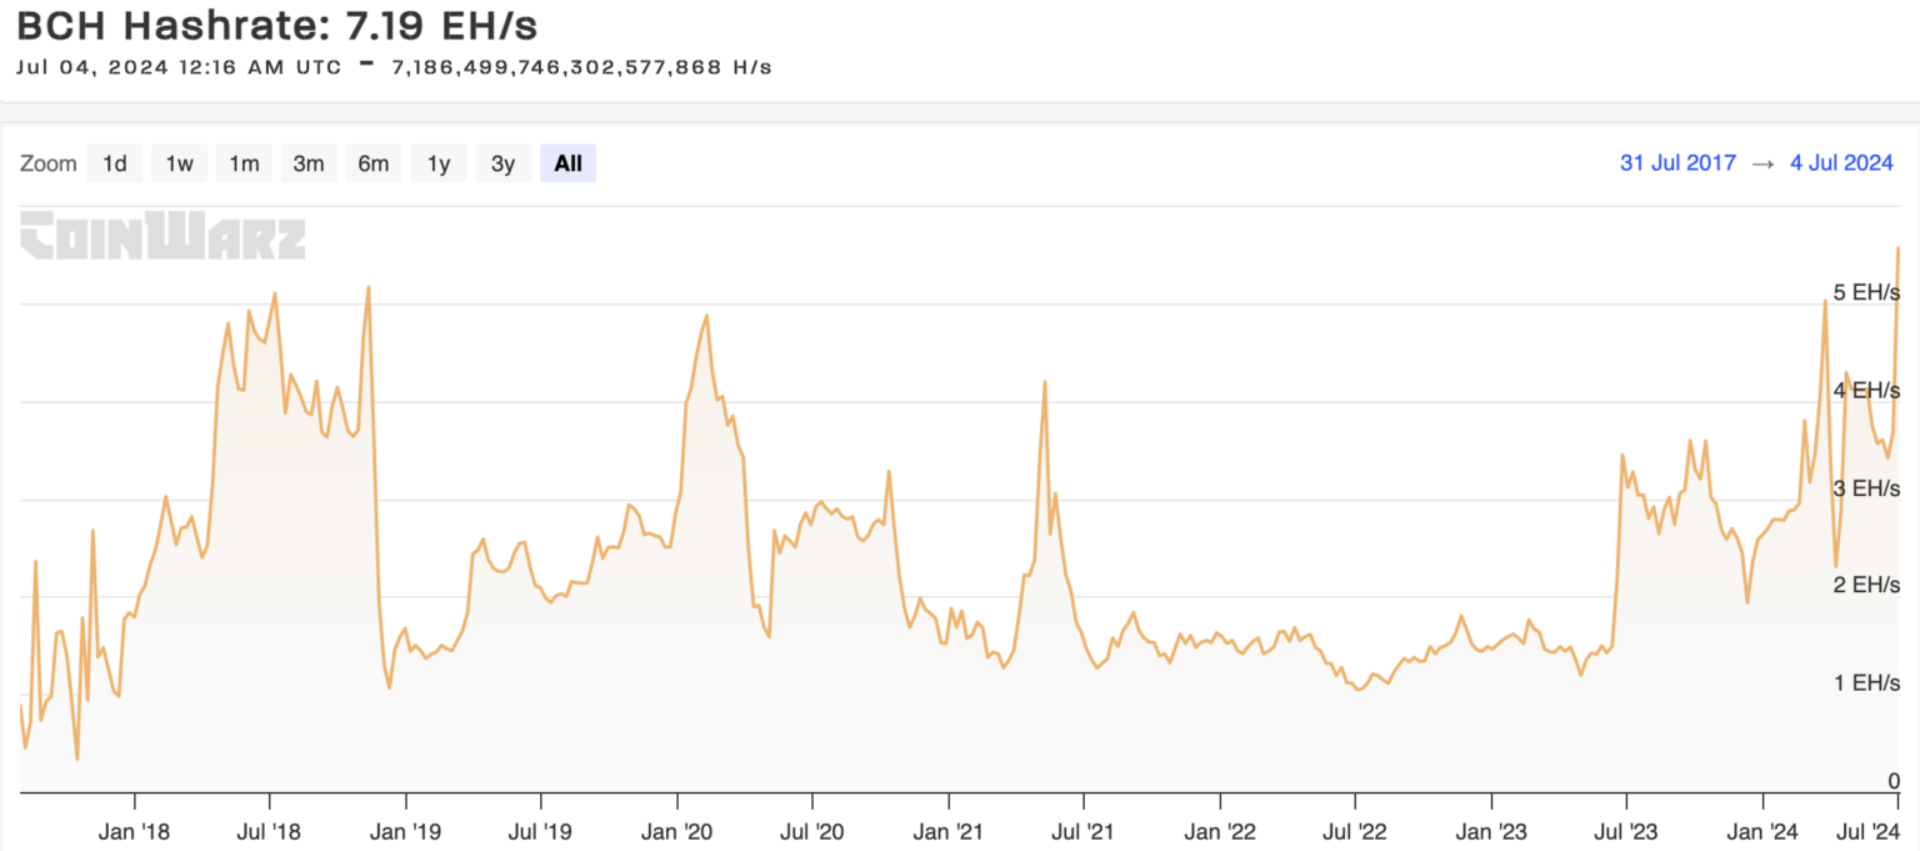The image size is (1920, 851).
Task: Set chart zoom to 6m
Action: click(x=374, y=163)
